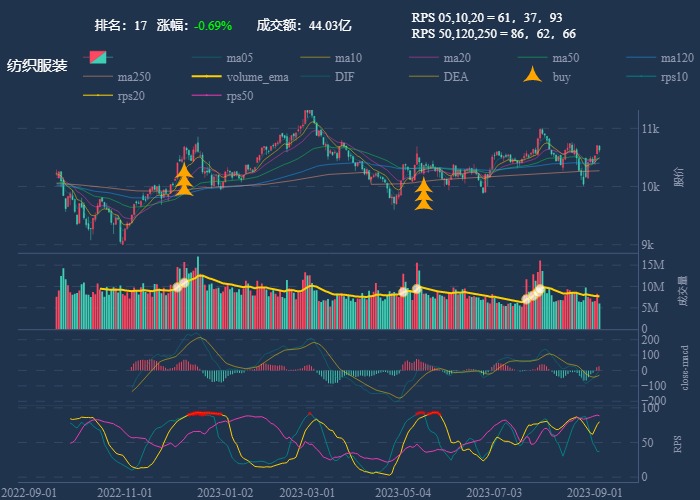Click the red RPS peak segment near May 2023
700x500 pixels.
click(x=428, y=412)
